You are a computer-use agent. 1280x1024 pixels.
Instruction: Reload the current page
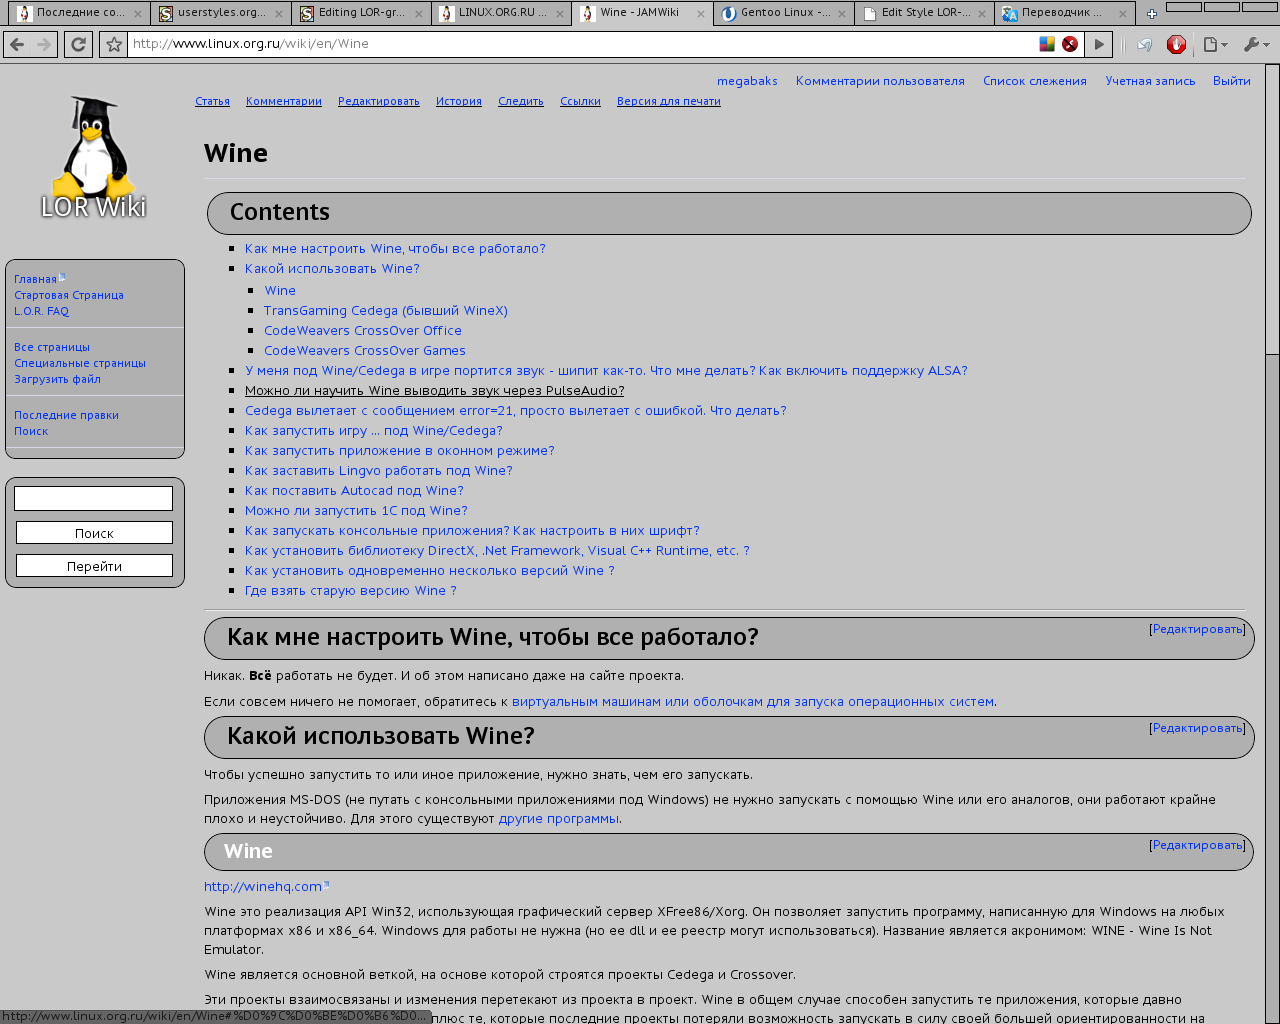coord(78,44)
